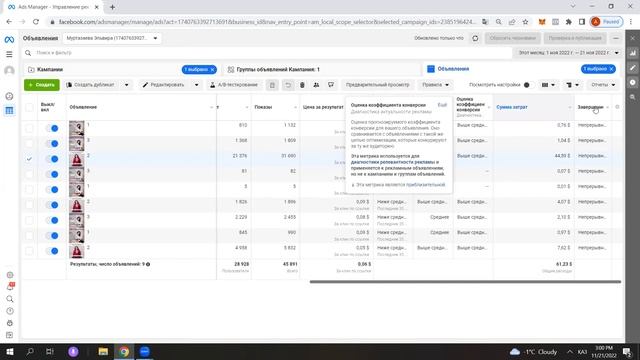The image size is (640, 360).
Task: Click the column customize gear icon
Action: point(617,107)
